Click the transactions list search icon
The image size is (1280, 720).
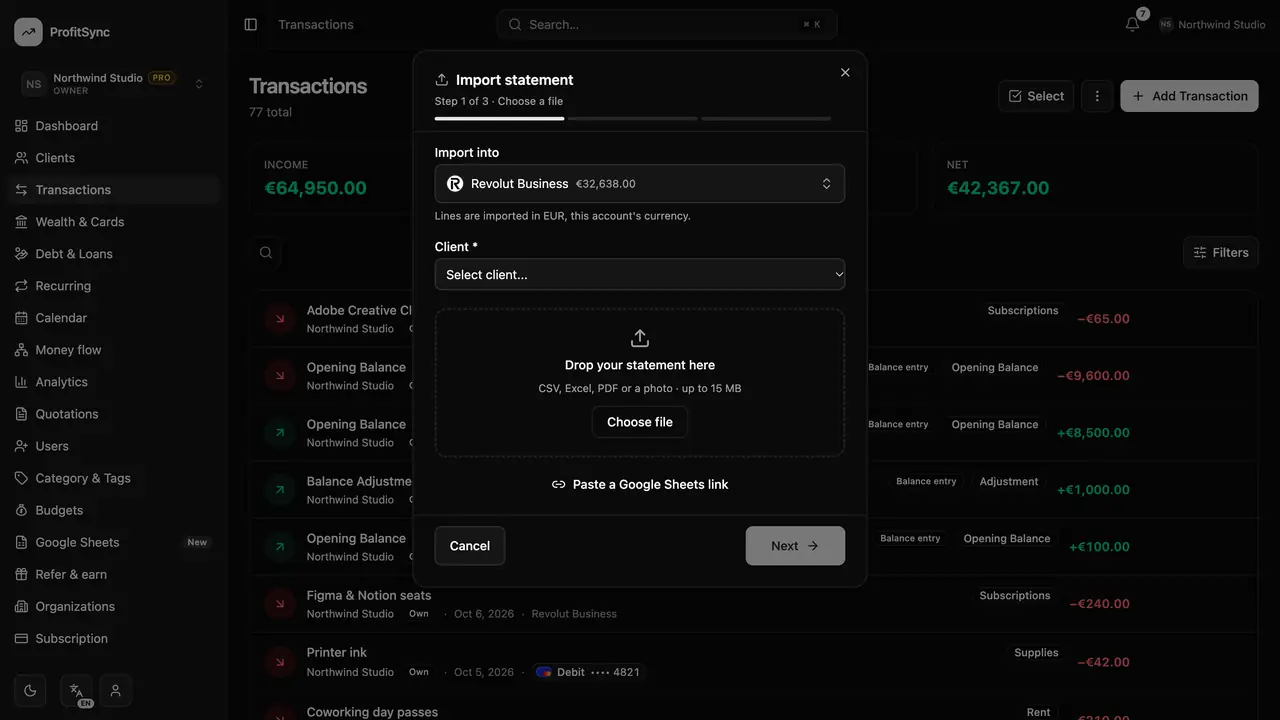266,253
